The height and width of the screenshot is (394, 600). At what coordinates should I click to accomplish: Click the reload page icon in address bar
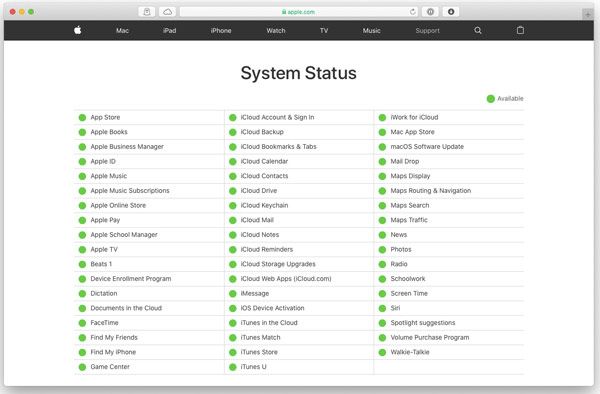click(412, 12)
